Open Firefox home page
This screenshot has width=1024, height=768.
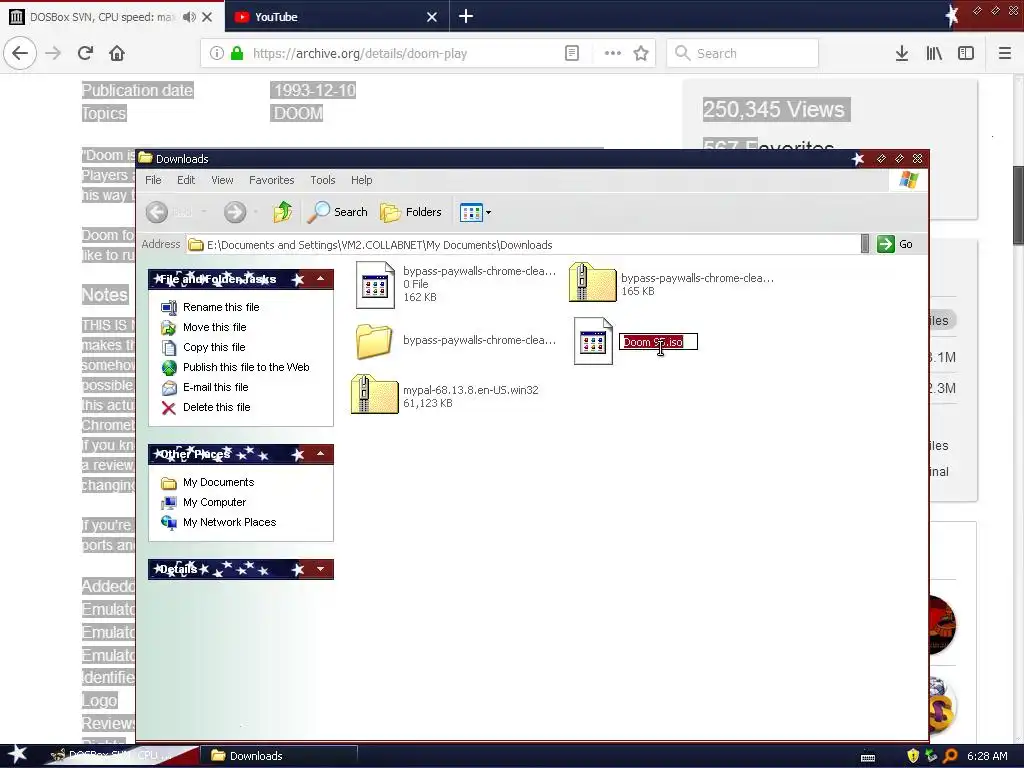pyautogui.click(x=117, y=53)
